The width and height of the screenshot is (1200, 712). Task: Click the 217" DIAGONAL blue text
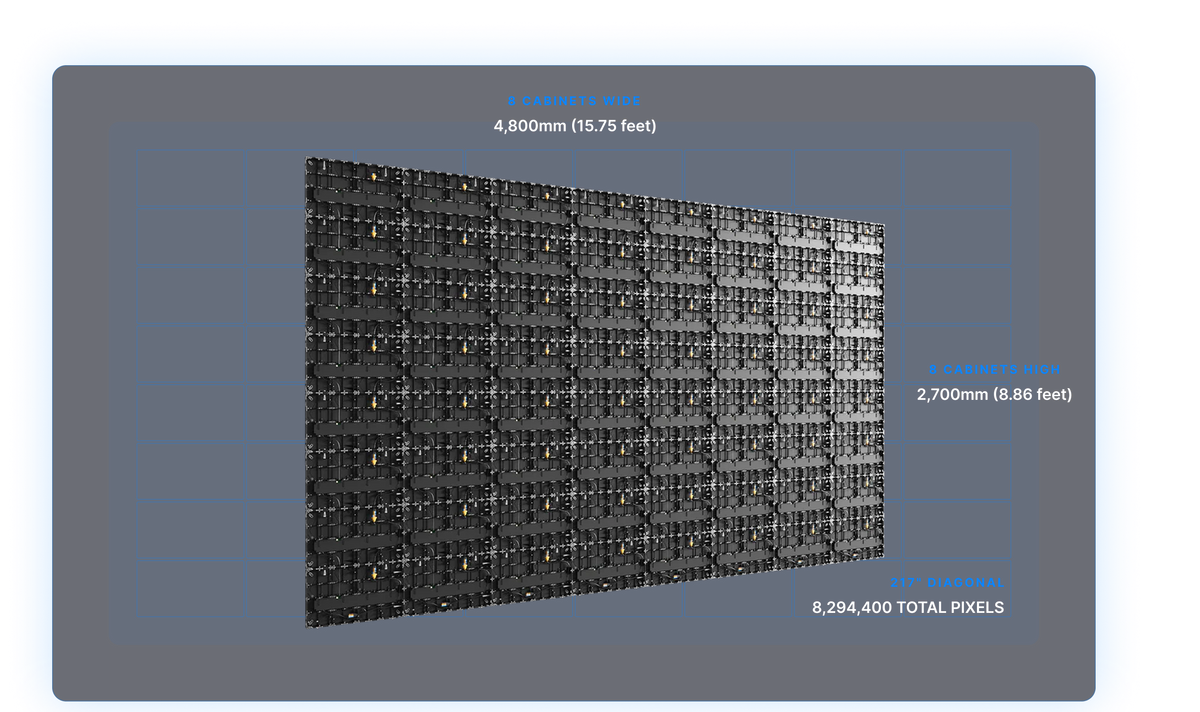[x=946, y=582]
